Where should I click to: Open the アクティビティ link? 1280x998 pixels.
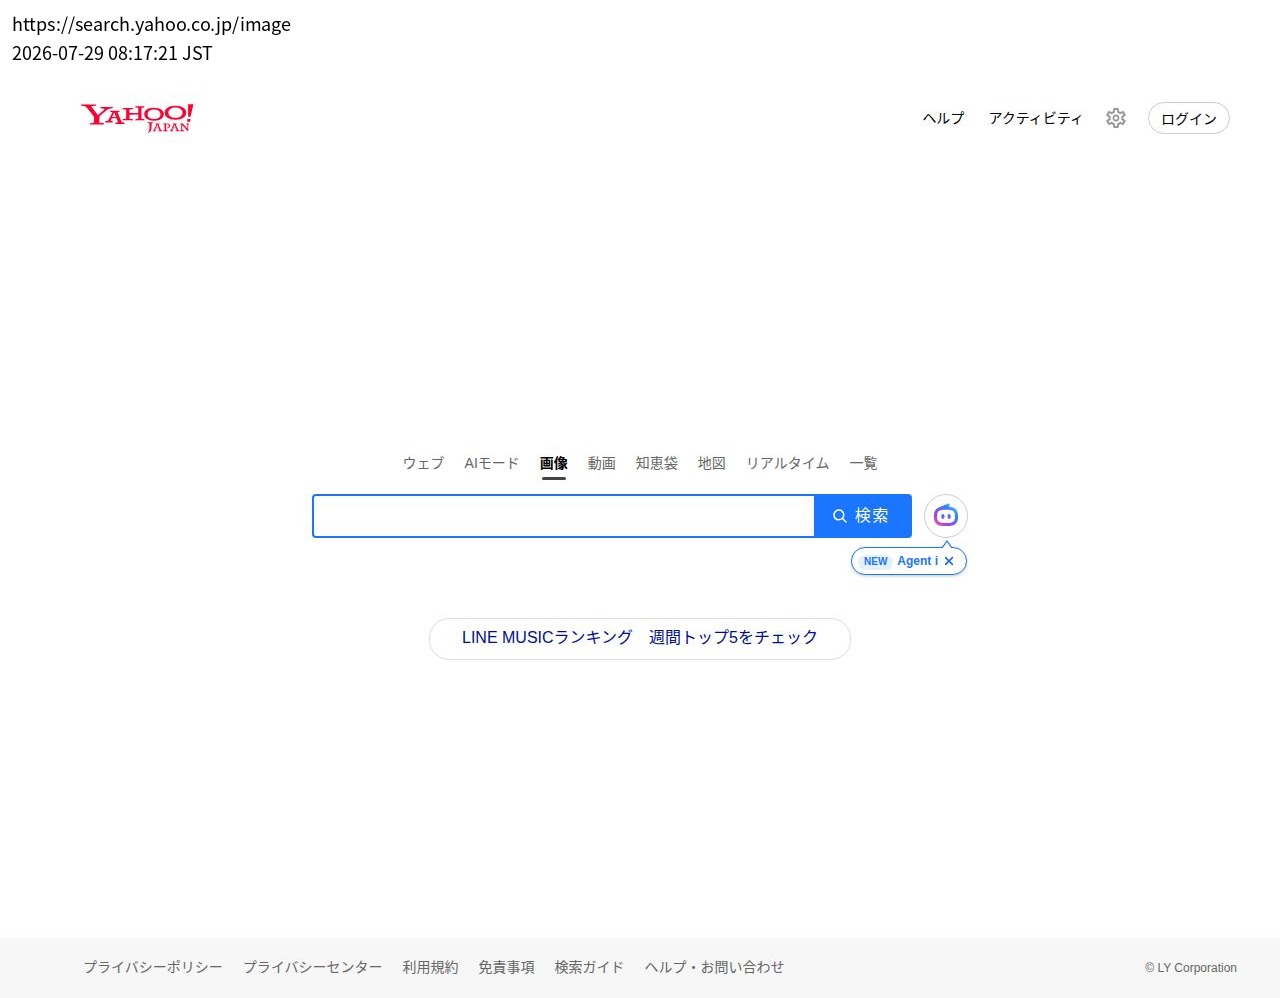coord(1035,118)
